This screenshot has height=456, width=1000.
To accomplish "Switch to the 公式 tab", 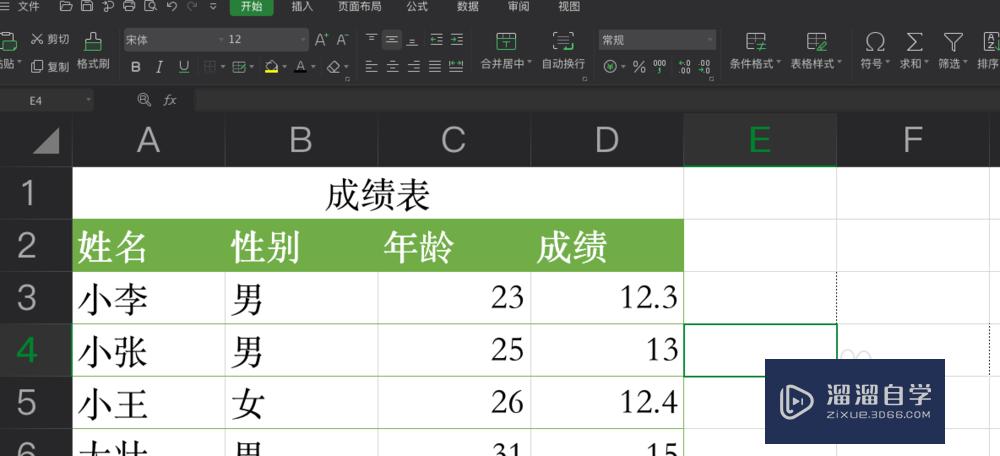I will [x=417, y=7].
